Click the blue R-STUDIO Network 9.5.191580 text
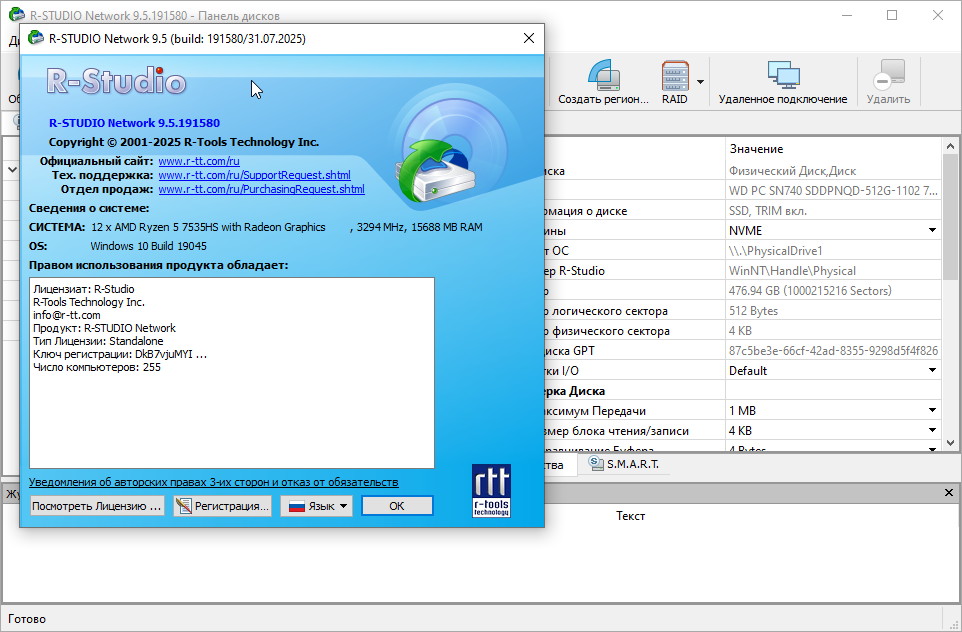This screenshot has height=632, width=962. 134,123
